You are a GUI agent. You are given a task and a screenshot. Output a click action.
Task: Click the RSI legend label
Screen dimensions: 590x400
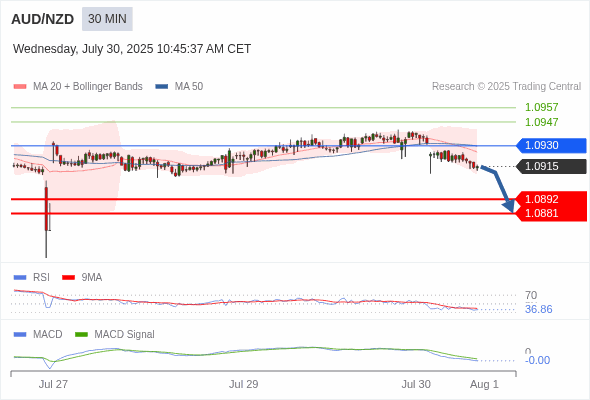pos(41,277)
